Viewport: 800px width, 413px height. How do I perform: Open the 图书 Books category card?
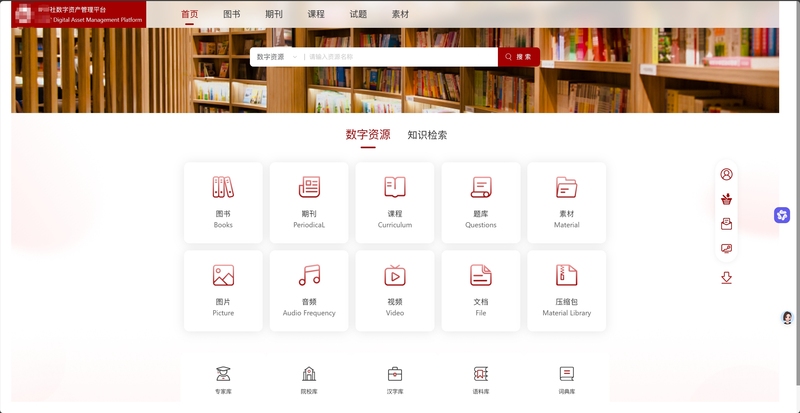pos(223,203)
